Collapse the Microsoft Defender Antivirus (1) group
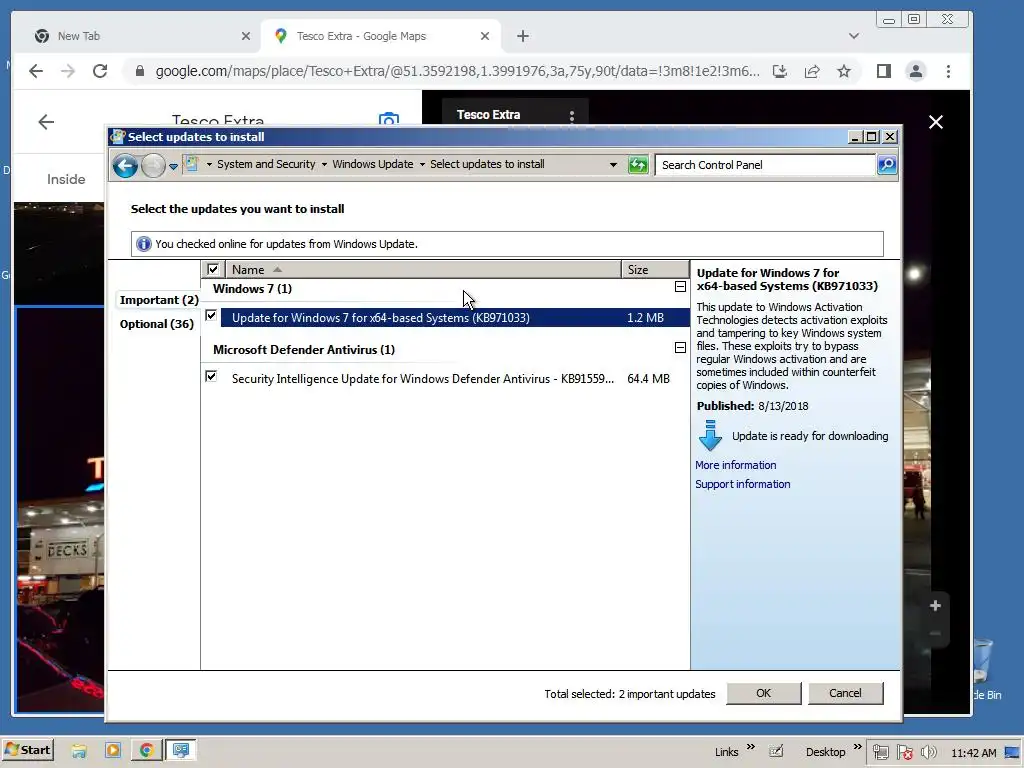Viewport: 1024px width, 768px height. point(680,347)
